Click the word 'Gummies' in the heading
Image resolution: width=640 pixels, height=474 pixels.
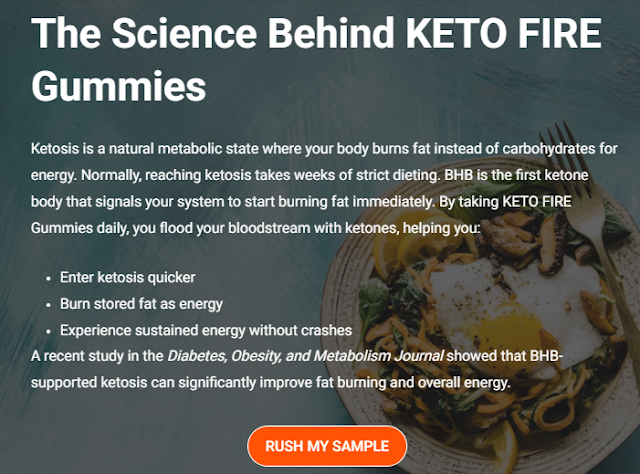[x=119, y=86]
